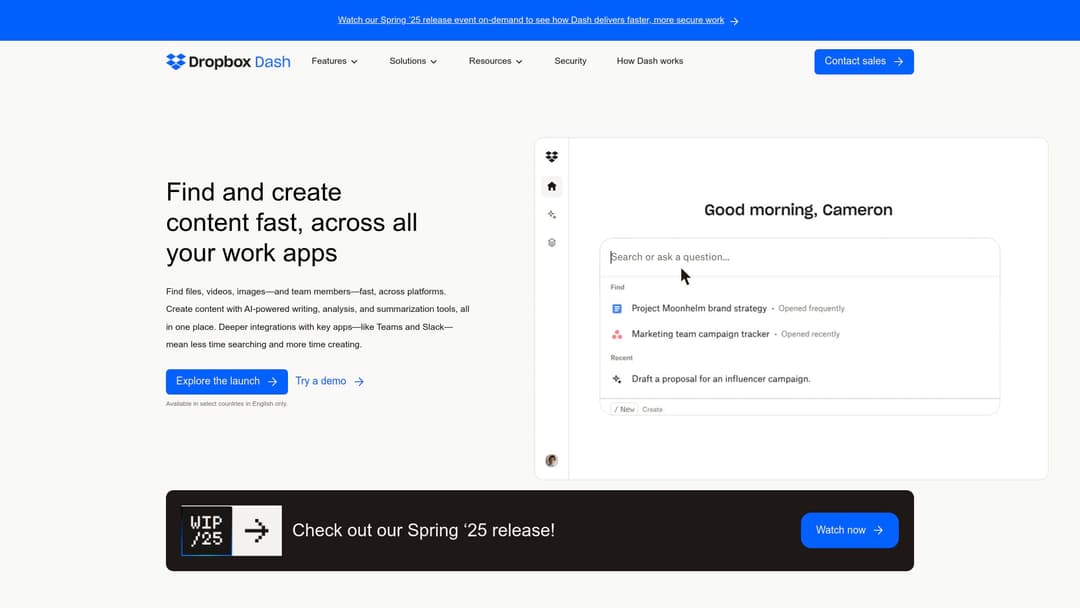
Task: Open Project Moonhelm brand strategy result
Action: pos(699,308)
